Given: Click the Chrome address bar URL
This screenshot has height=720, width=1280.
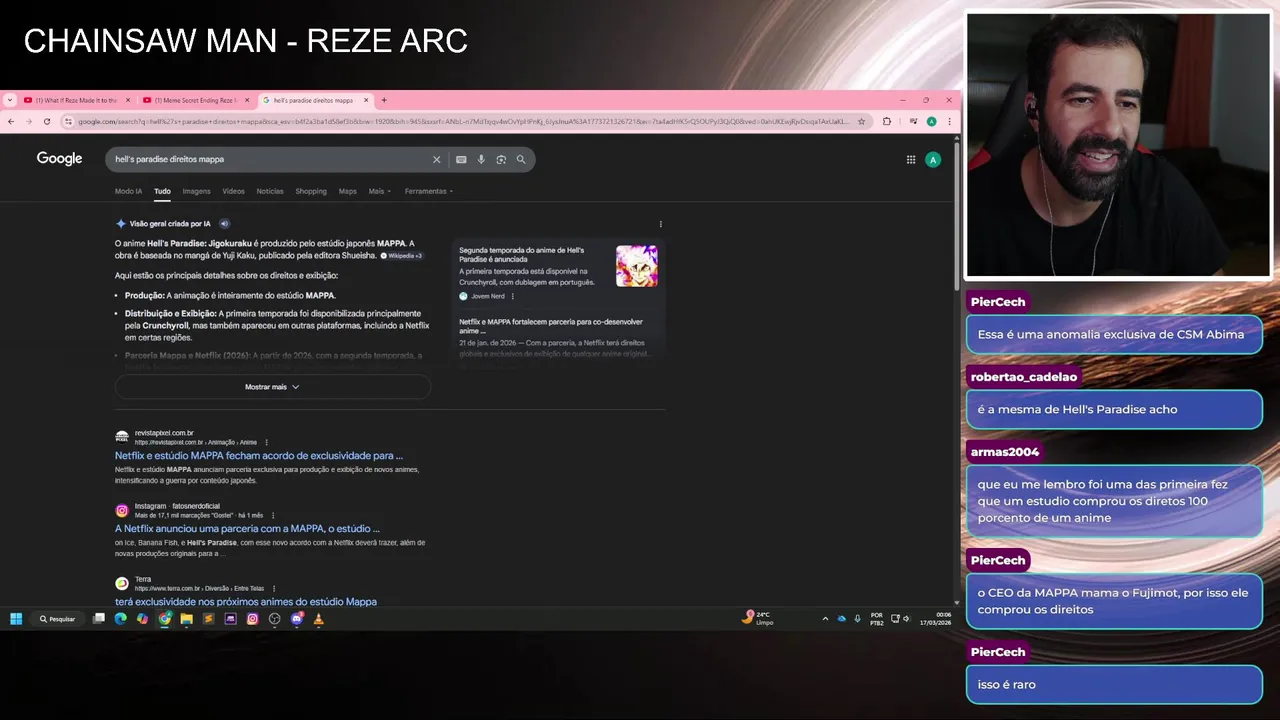Looking at the screenshot, I should [x=463, y=122].
